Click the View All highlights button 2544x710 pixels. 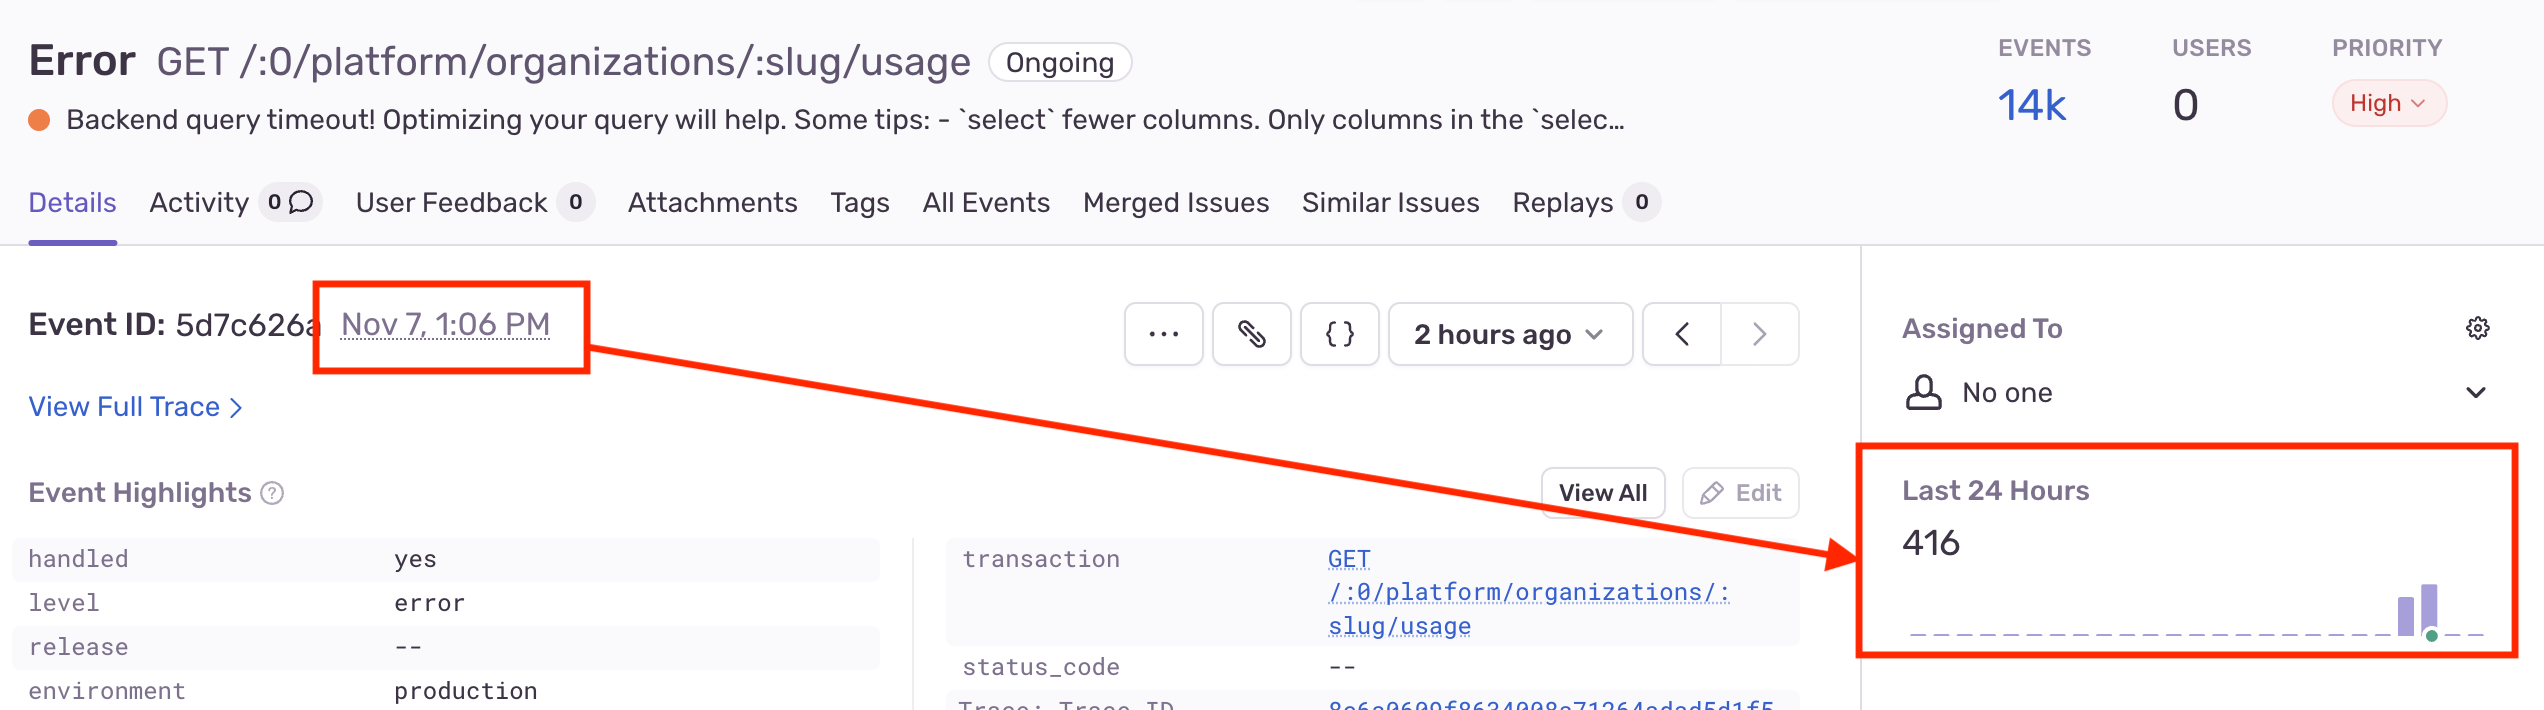click(x=1602, y=493)
